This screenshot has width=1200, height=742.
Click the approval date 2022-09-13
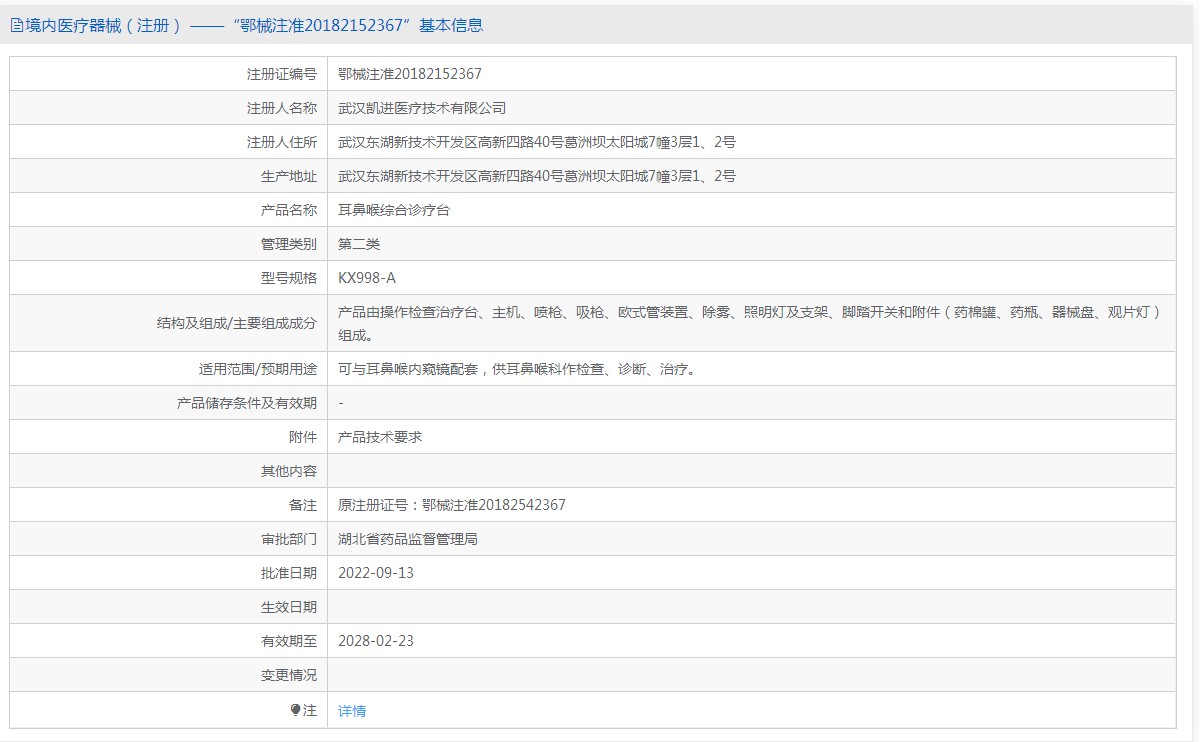click(x=376, y=573)
